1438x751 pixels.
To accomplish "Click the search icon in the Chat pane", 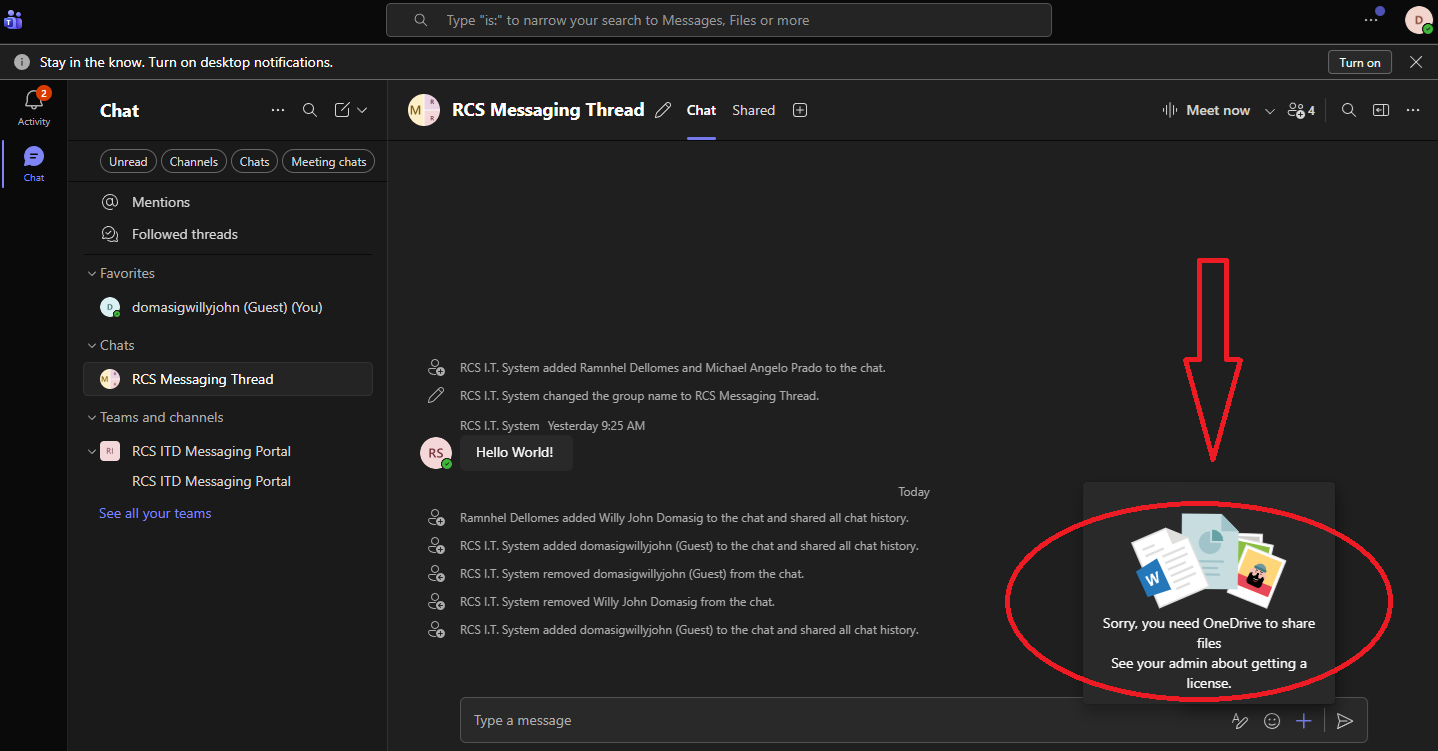I will 310,110.
